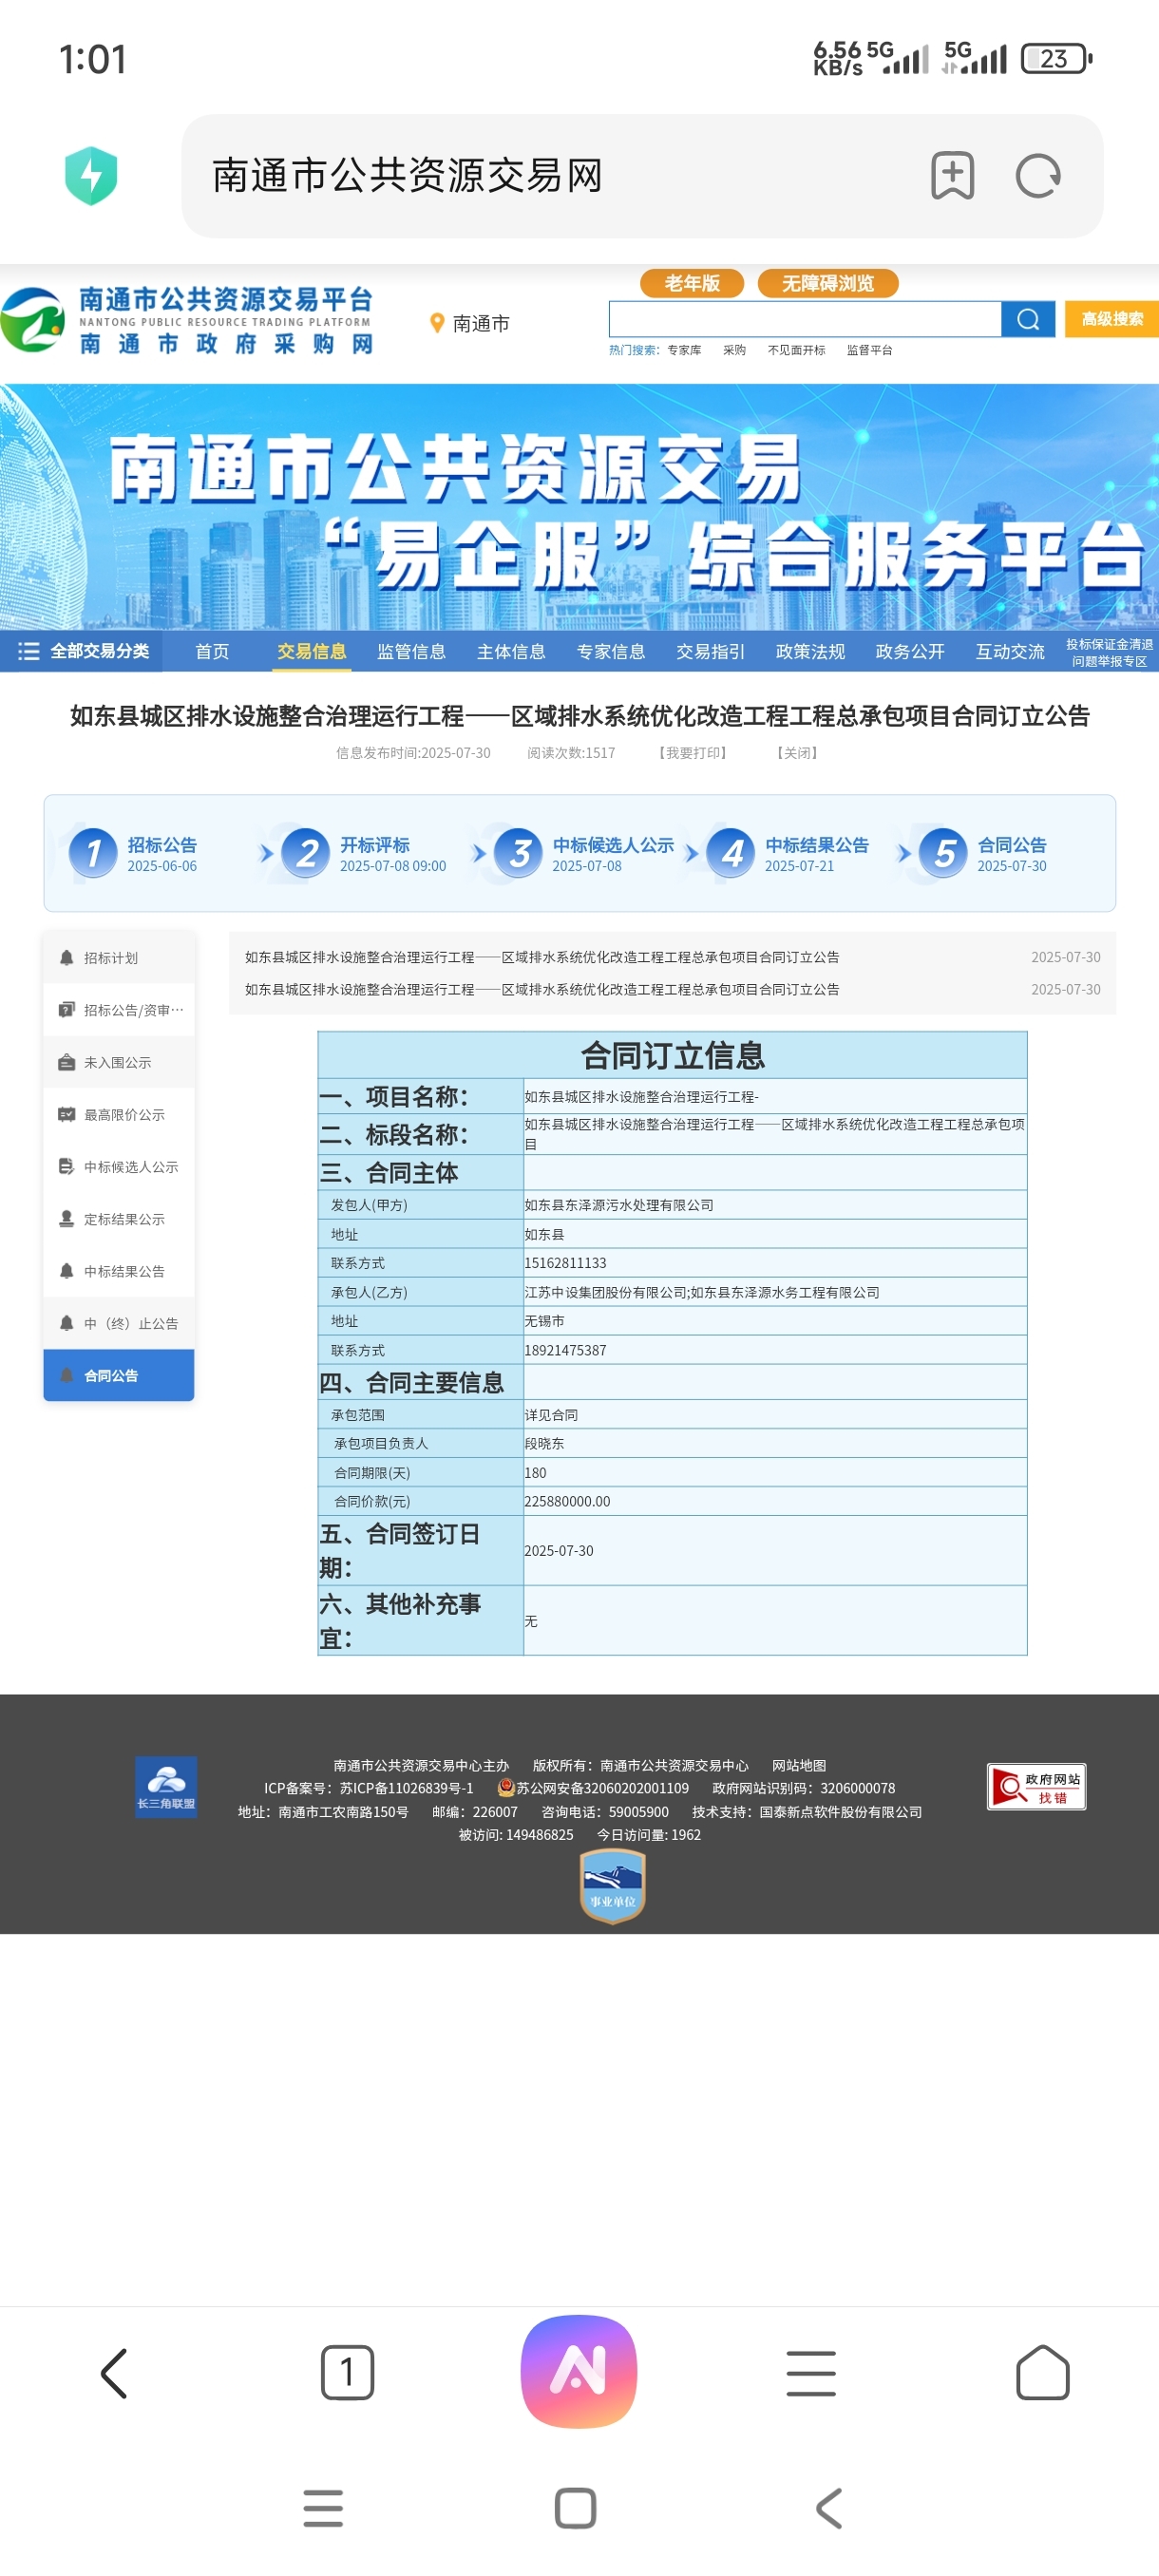
Task: Select highlighted 合同公告 sidebar entry
Action: point(119,1375)
